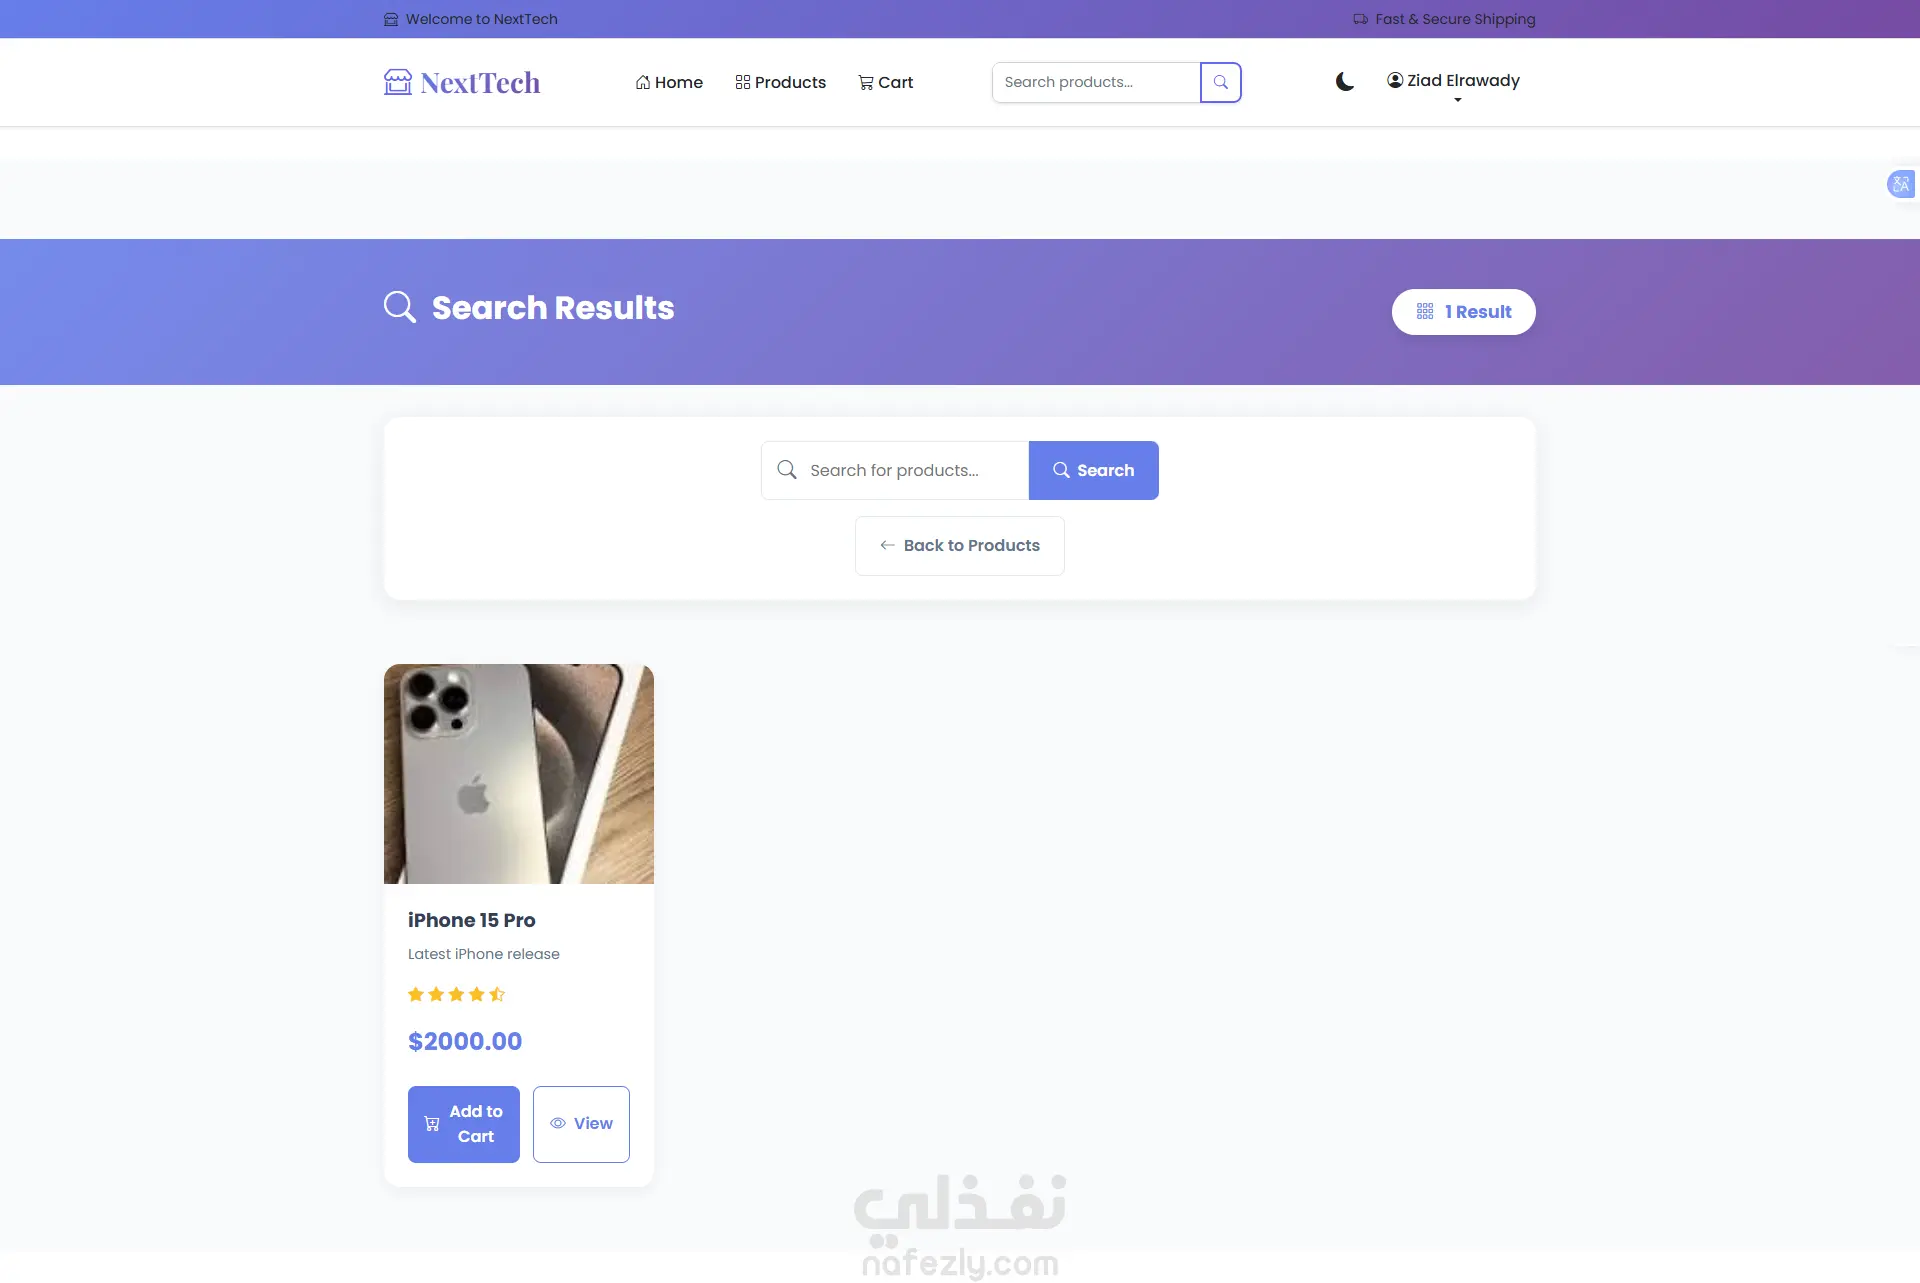Open the Cart page
1920x1283 pixels.
click(x=885, y=82)
